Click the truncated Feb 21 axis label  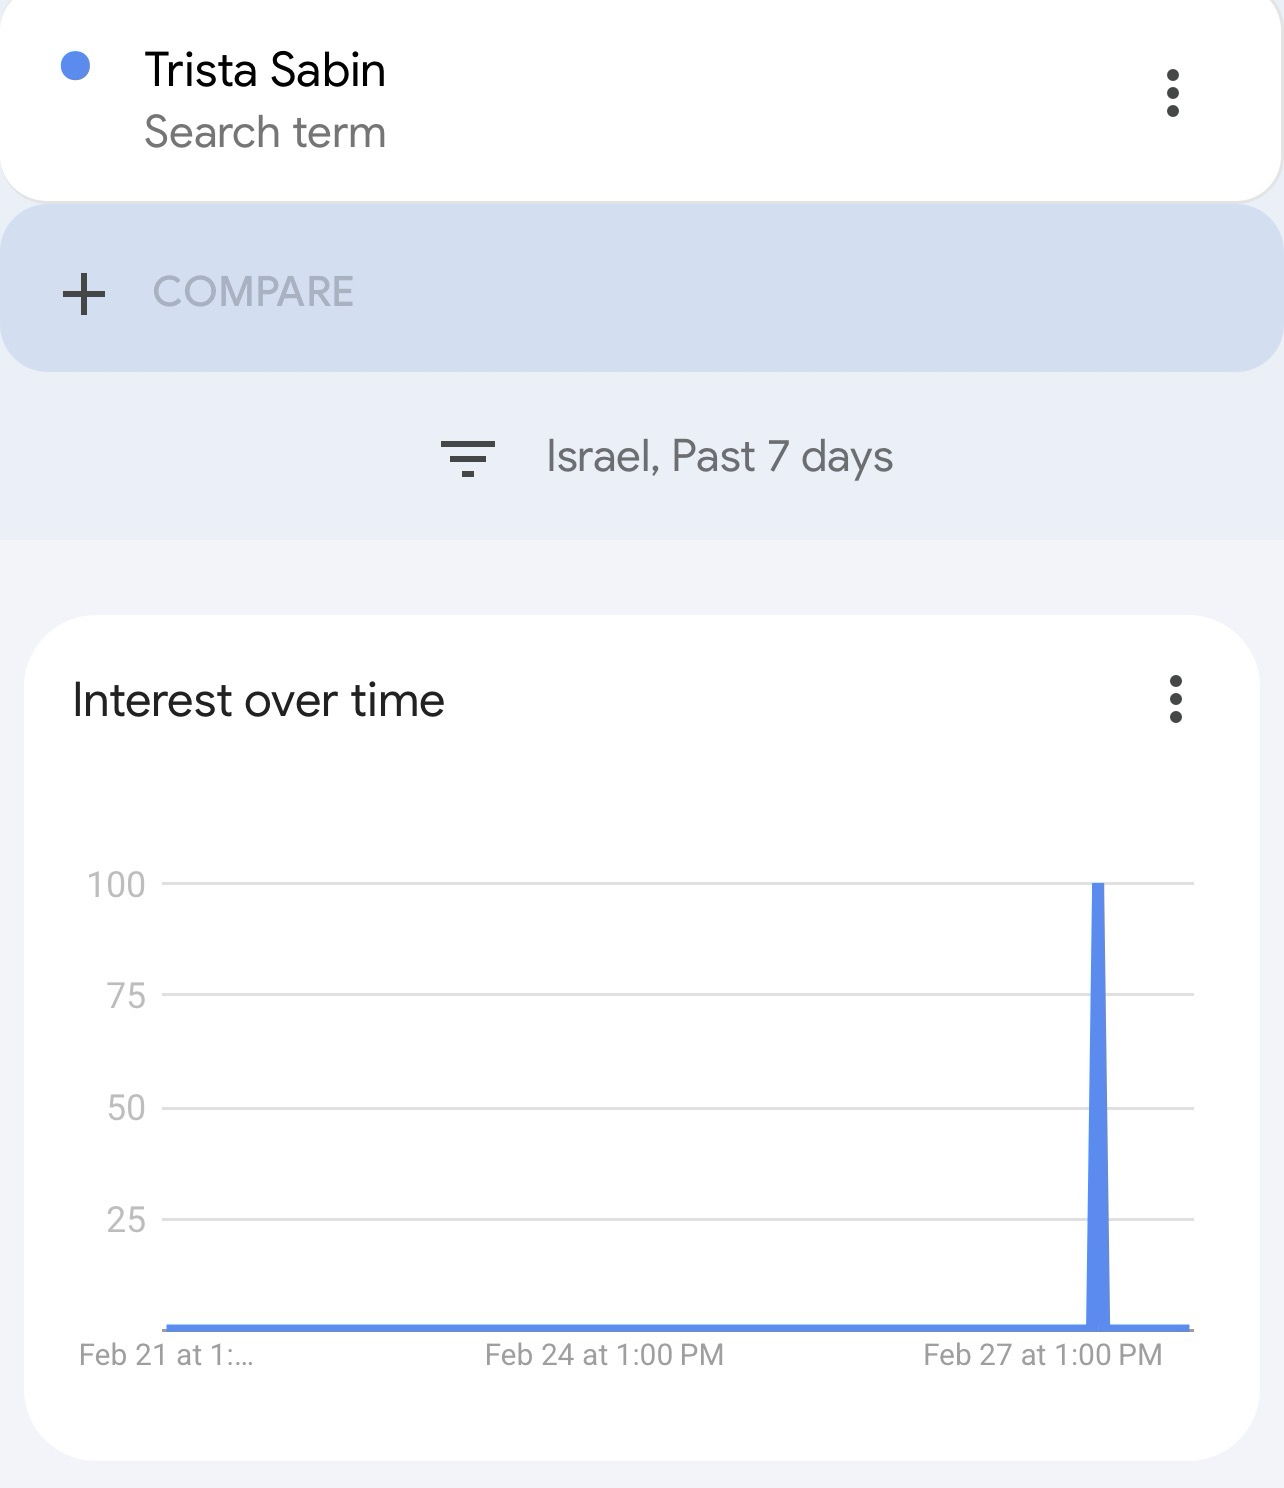coord(166,1355)
